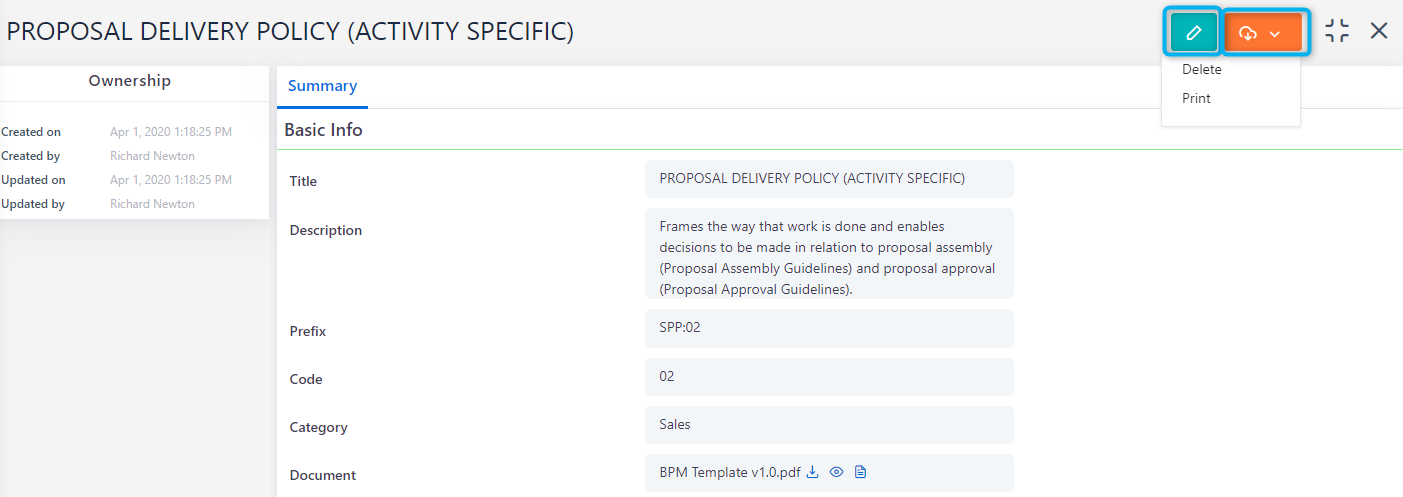Exit full screen with the collapse icon
This screenshot has width=1403, height=497.
point(1337,31)
